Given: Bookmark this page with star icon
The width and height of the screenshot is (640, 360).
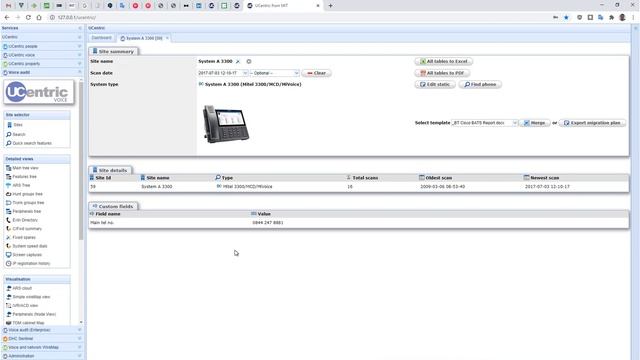Looking at the screenshot, I should tap(566, 18).
